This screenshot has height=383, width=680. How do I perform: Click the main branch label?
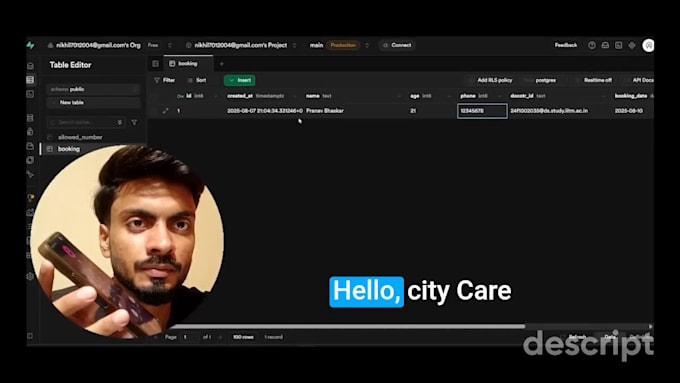[316, 45]
